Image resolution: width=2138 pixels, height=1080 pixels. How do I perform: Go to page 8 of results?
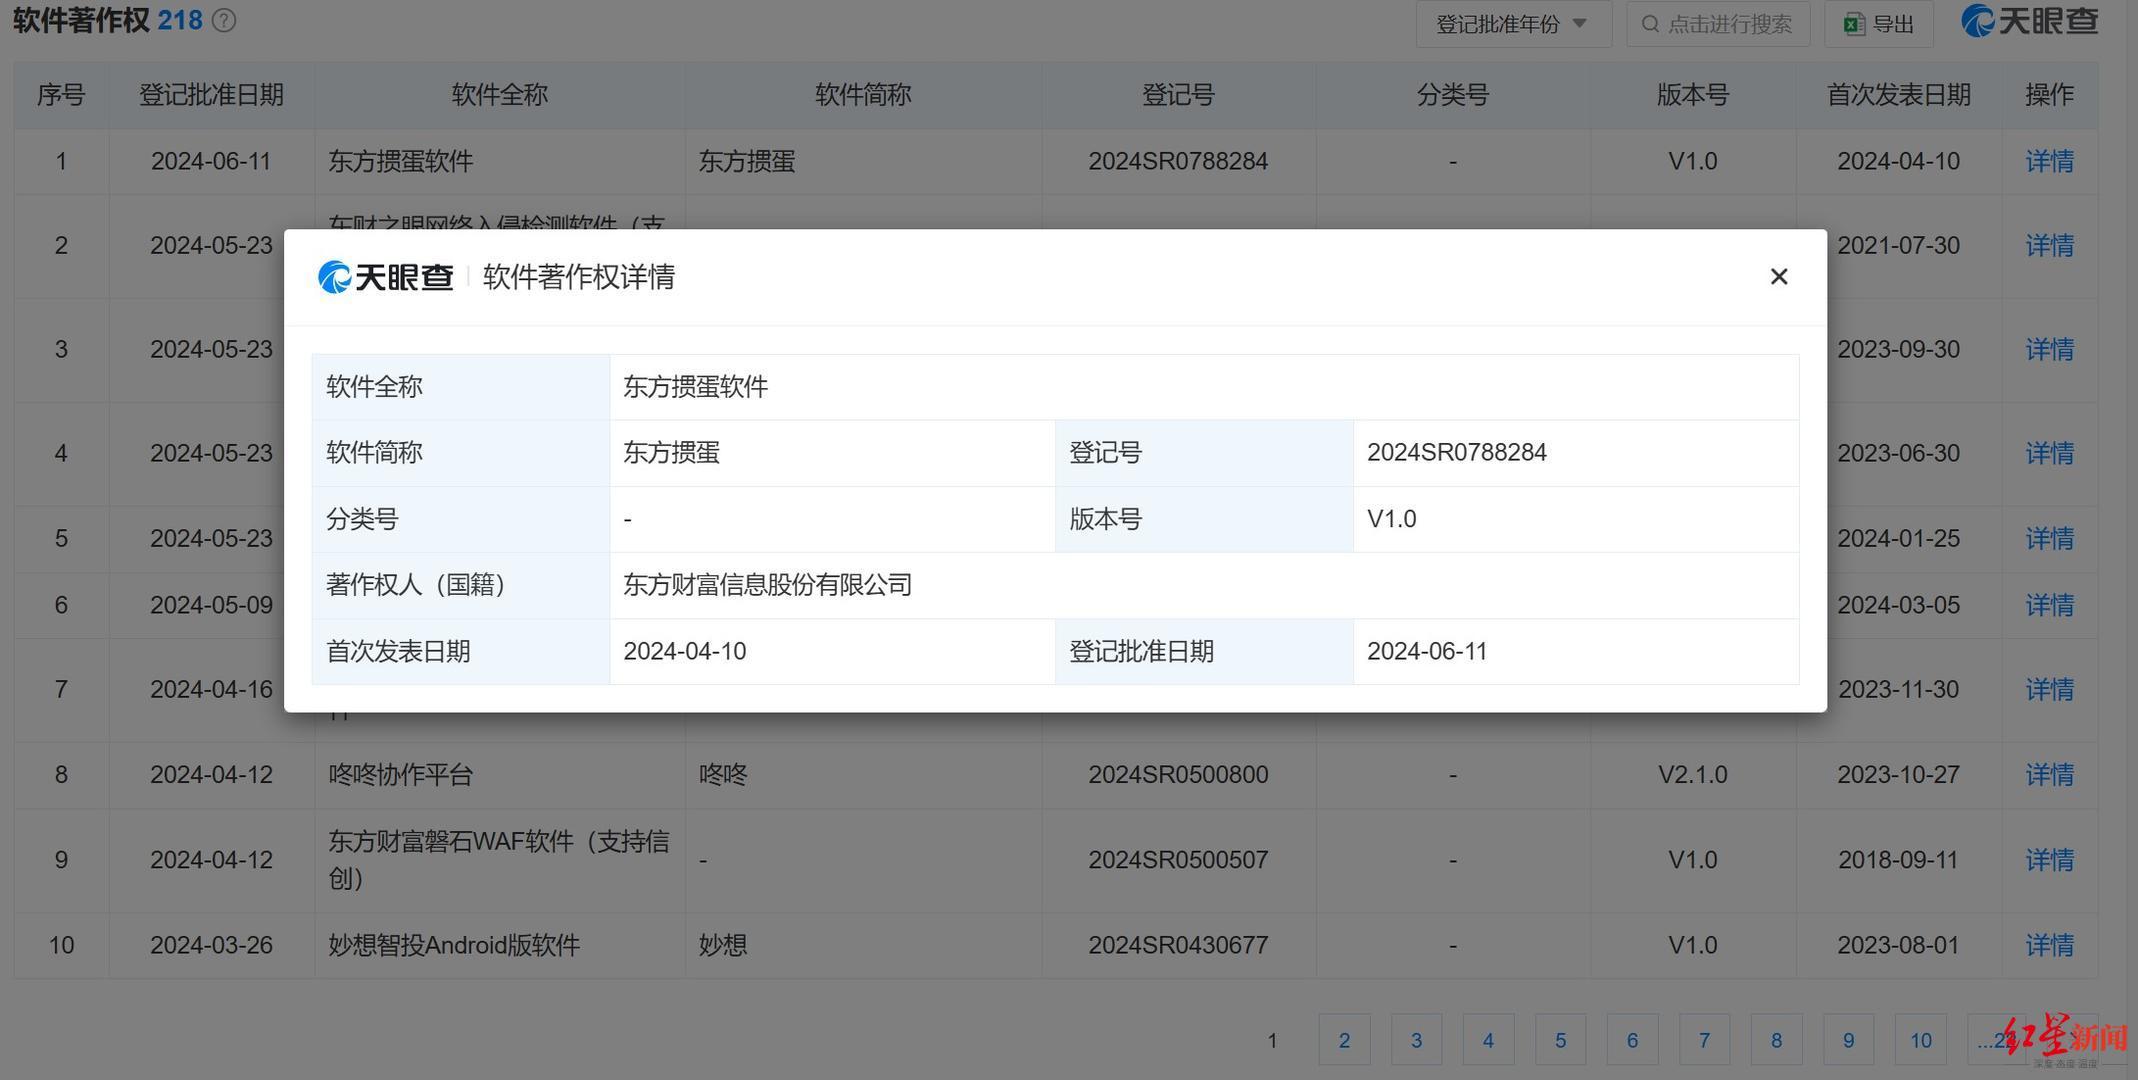click(1776, 1040)
